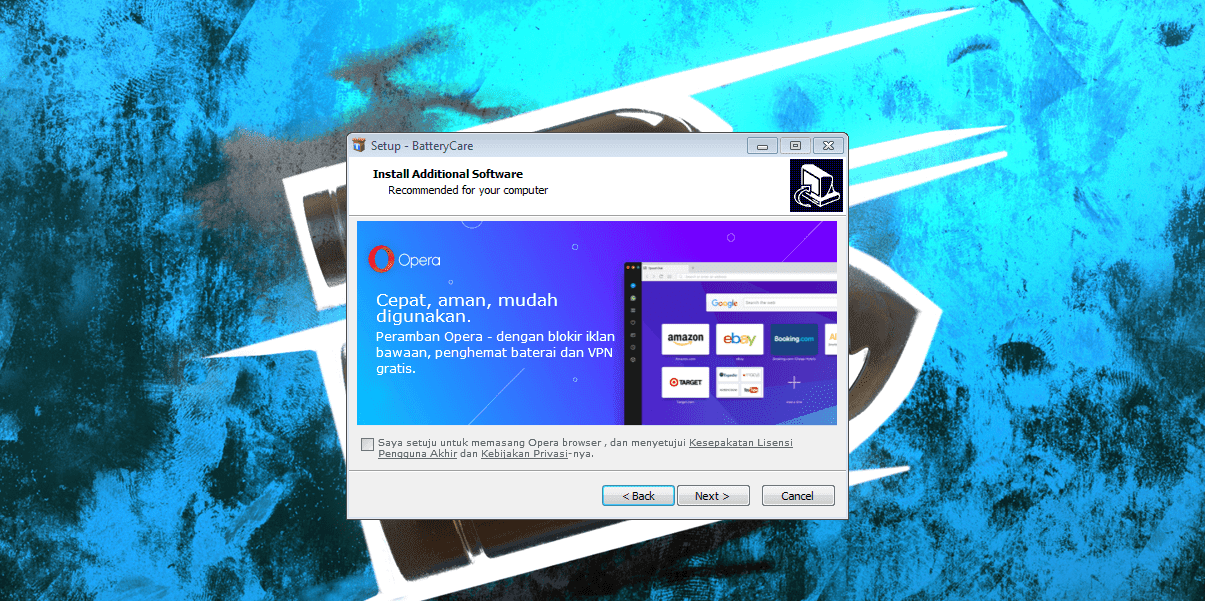Close the setup window with X

pyautogui.click(x=828, y=146)
